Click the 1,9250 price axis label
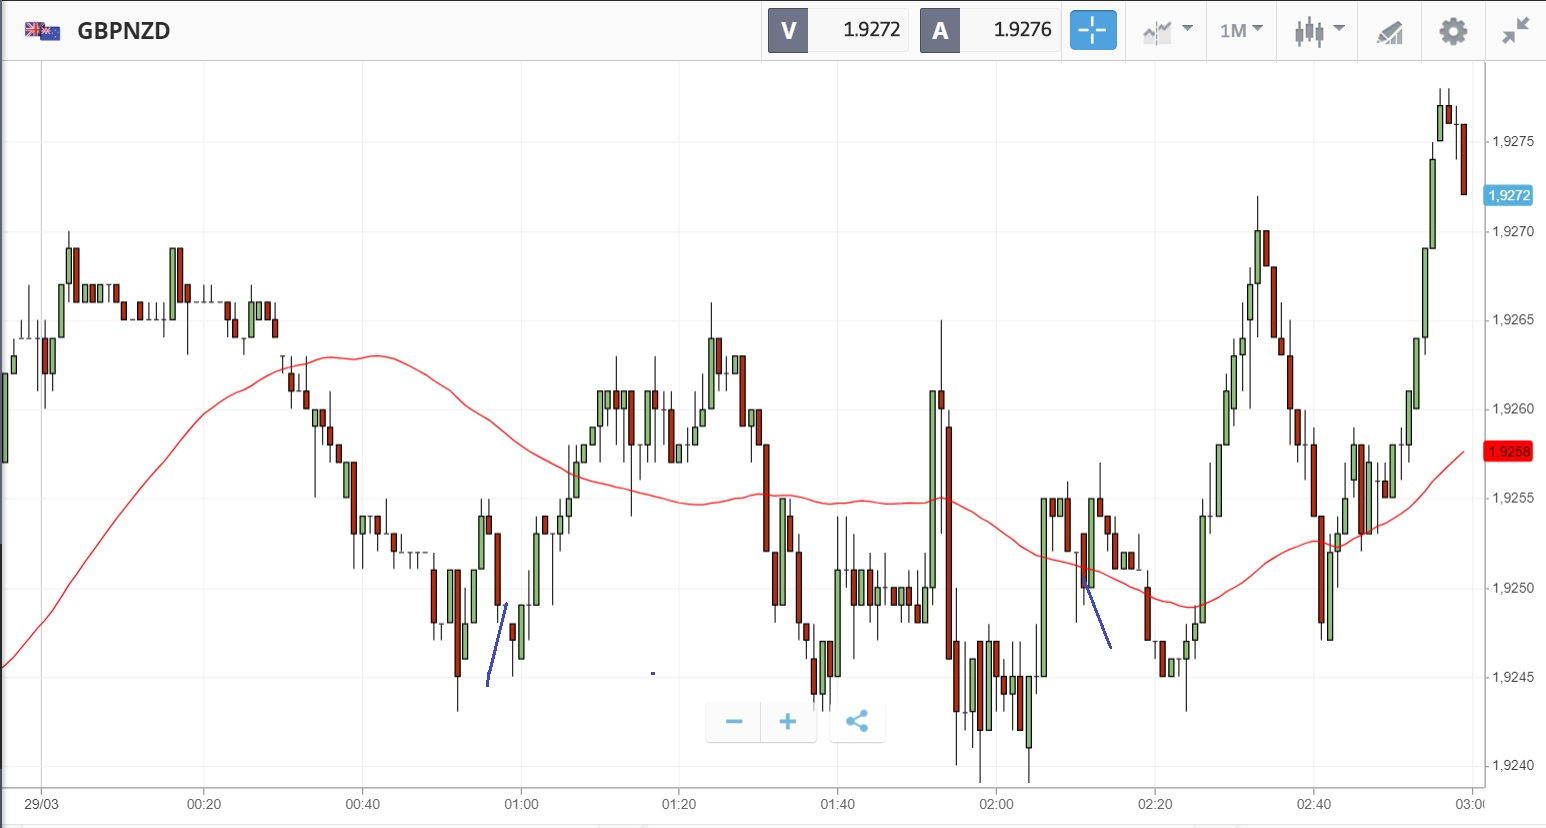 1512,588
